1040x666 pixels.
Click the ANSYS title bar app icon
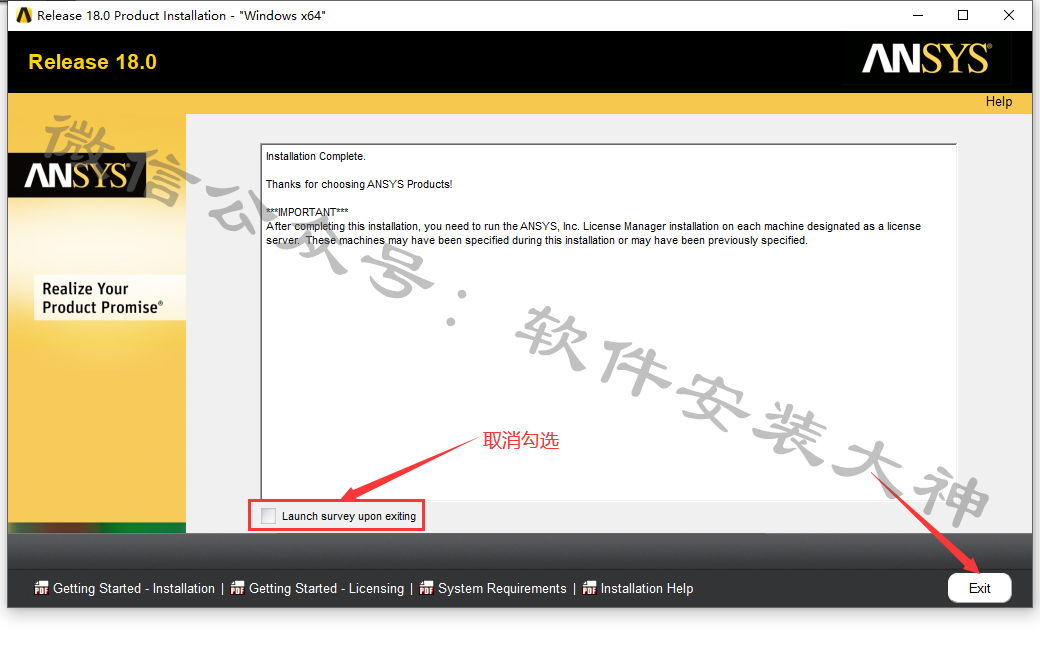point(24,15)
